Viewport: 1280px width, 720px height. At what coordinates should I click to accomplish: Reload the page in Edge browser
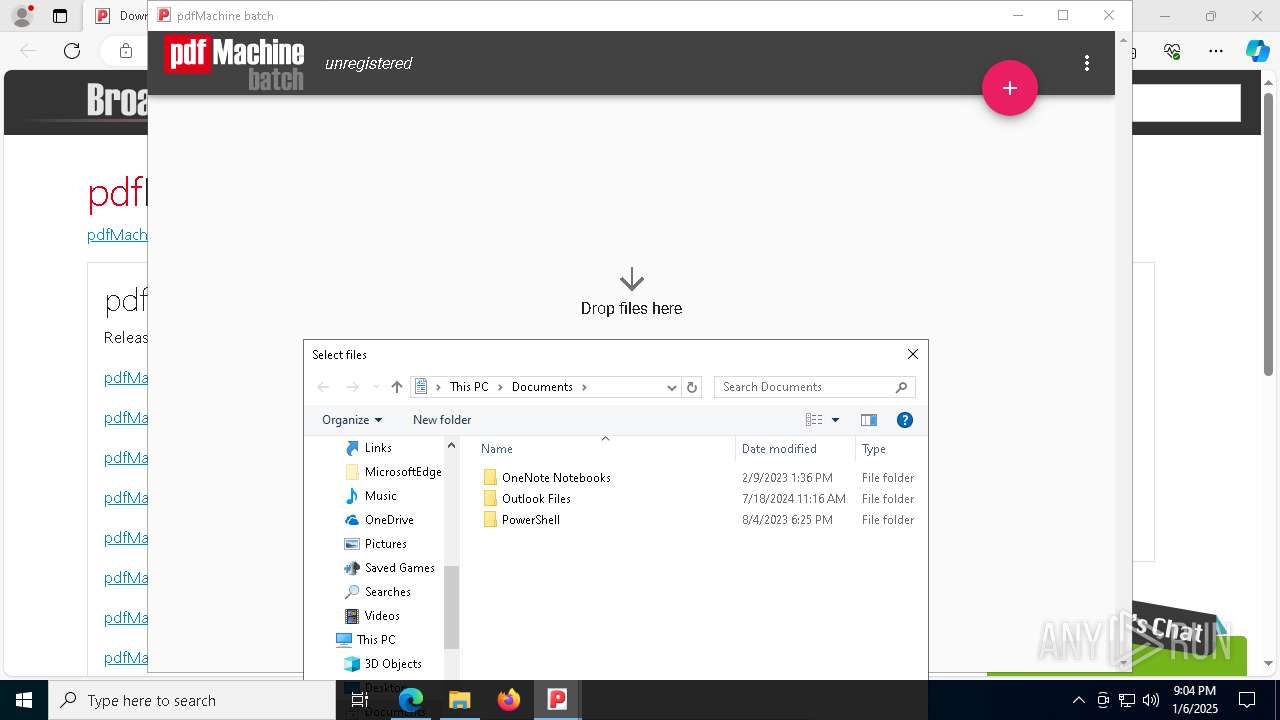[72, 51]
